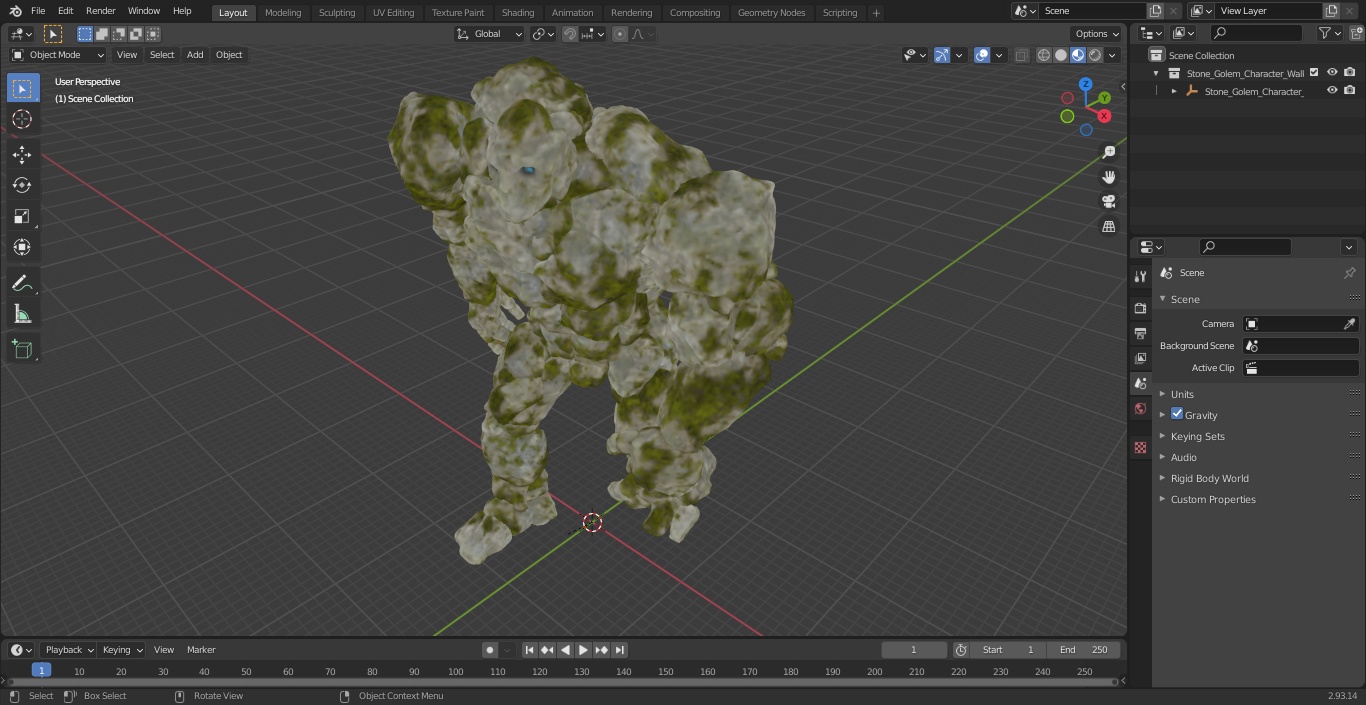This screenshot has height=705, width=1366.
Task: Open the Render properties tab
Action: point(1140,308)
